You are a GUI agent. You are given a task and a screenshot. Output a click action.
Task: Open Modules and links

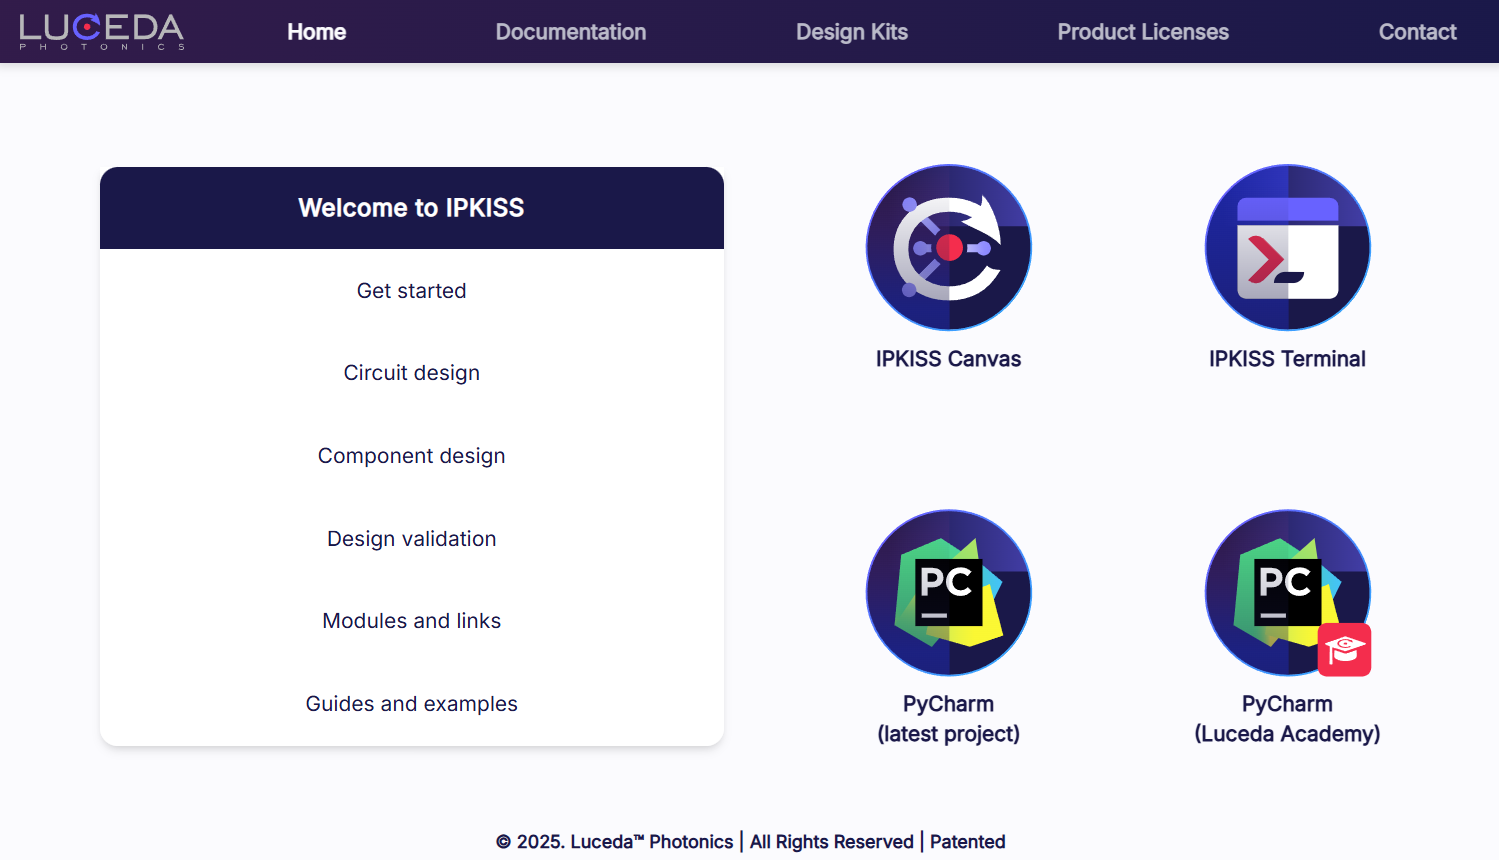(x=411, y=621)
